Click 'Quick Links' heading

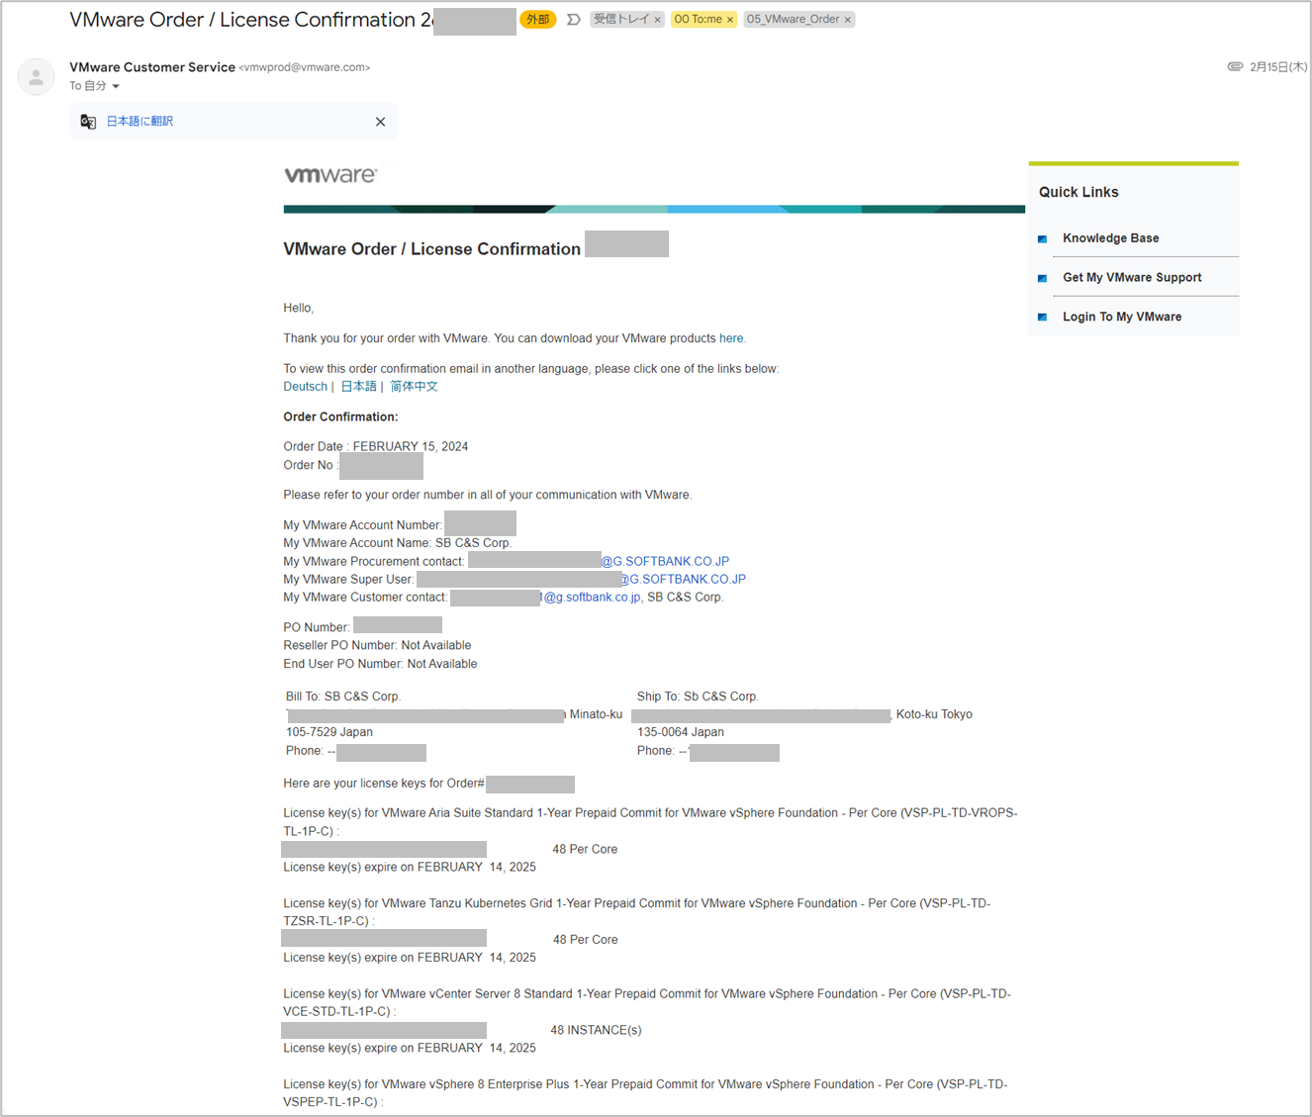[x=1079, y=192]
